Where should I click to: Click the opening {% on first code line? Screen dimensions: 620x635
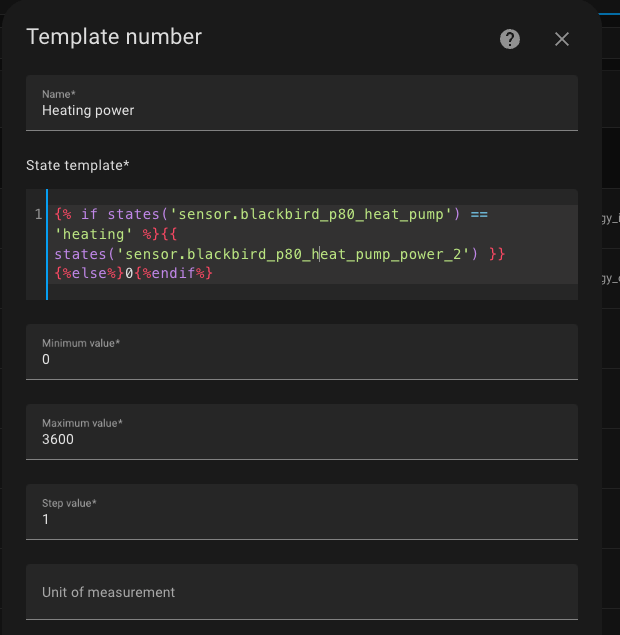click(63, 215)
